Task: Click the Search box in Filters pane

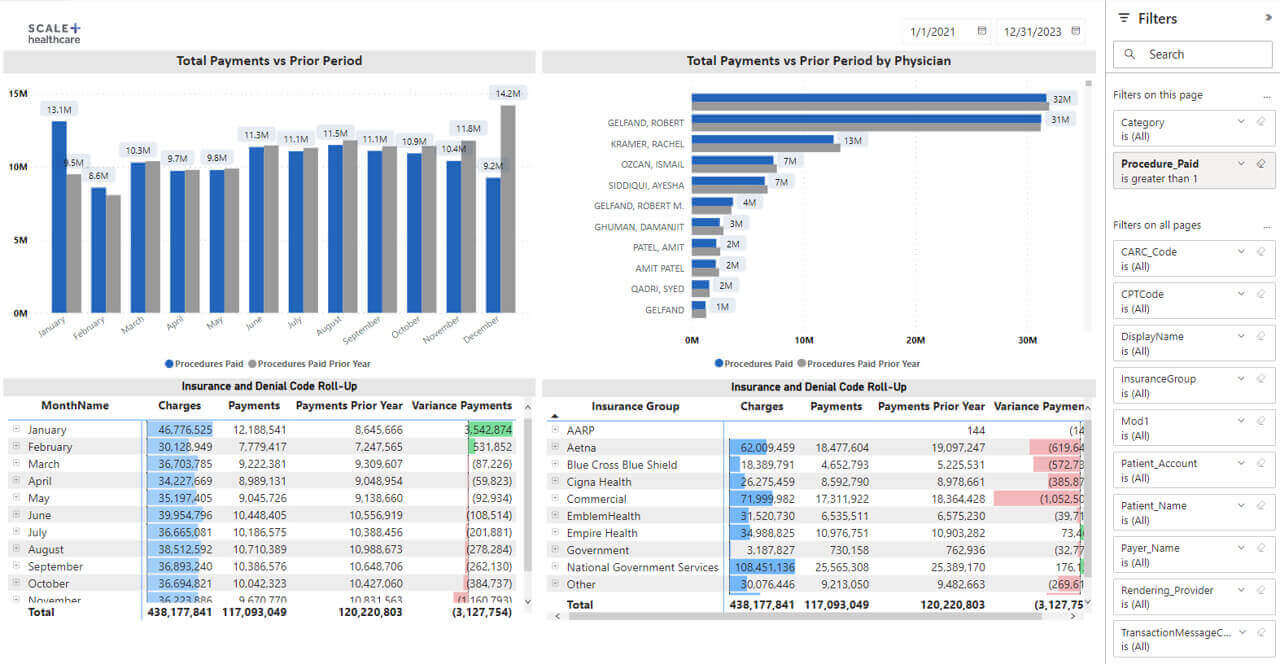Action: pyautogui.click(x=1194, y=55)
